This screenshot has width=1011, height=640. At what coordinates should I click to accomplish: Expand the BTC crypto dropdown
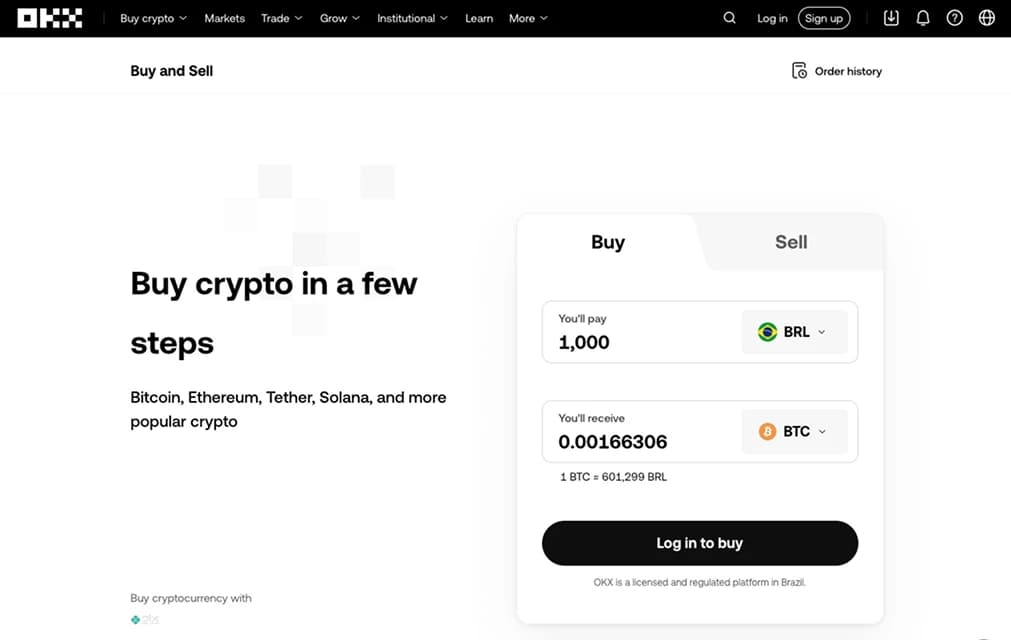pyautogui.click(x=794, y=431)
